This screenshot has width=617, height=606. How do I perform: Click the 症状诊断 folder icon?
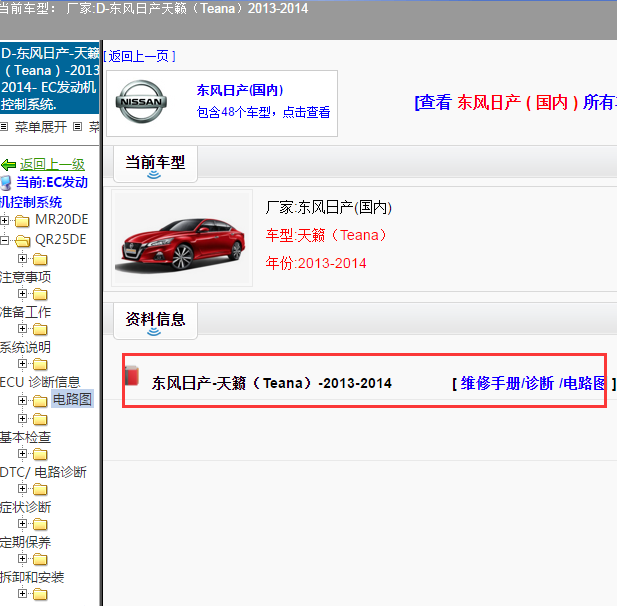pyautogui.click(x=40, y=490)
